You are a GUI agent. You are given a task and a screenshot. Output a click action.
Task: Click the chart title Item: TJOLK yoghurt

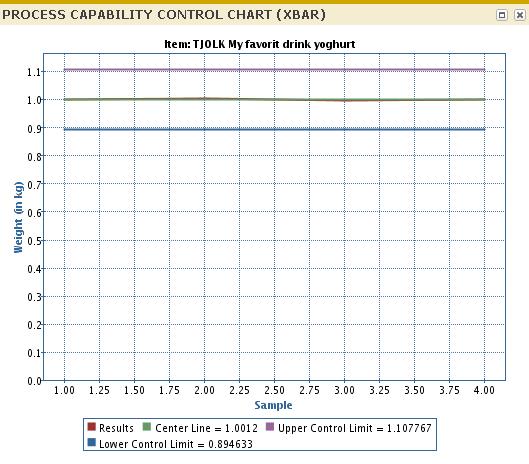259,44
